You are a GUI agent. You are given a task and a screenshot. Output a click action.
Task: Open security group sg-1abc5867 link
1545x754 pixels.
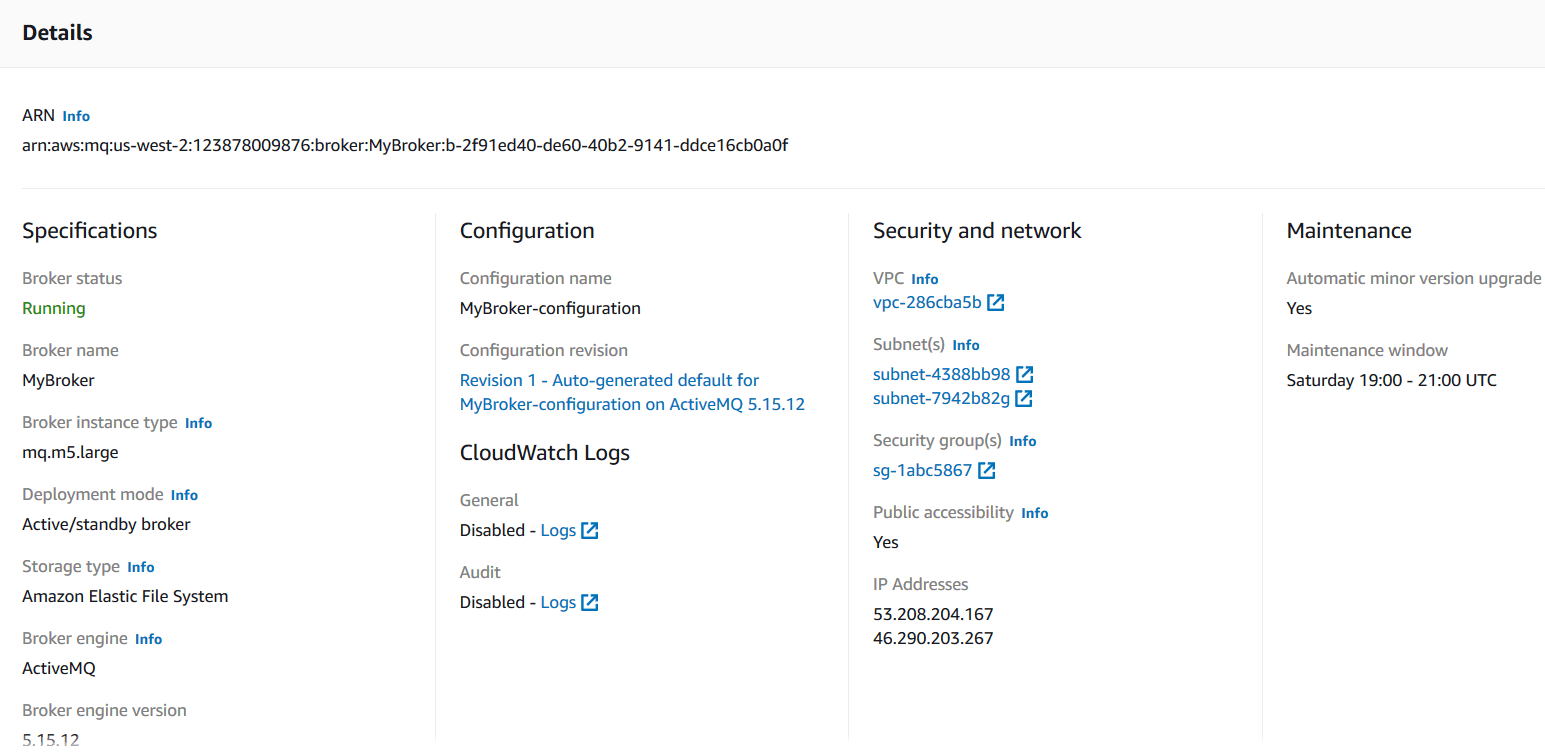[922, 470]
